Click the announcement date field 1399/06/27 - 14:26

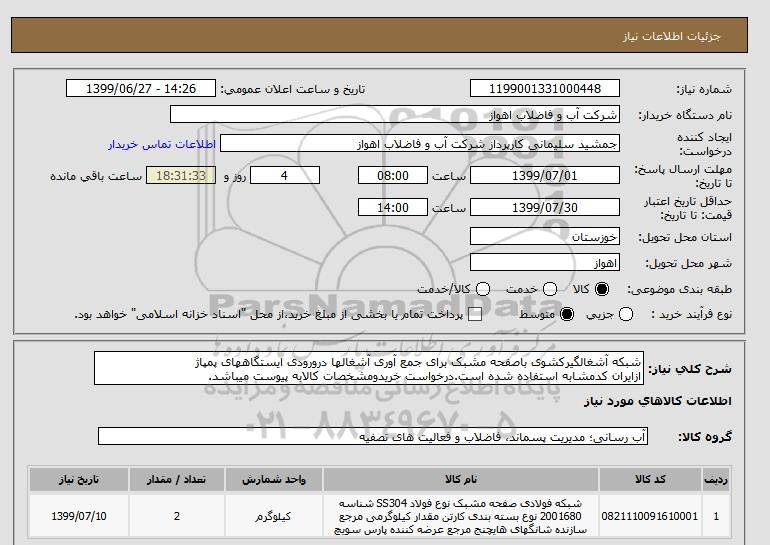pyautogui.click(x=141, y=88)
